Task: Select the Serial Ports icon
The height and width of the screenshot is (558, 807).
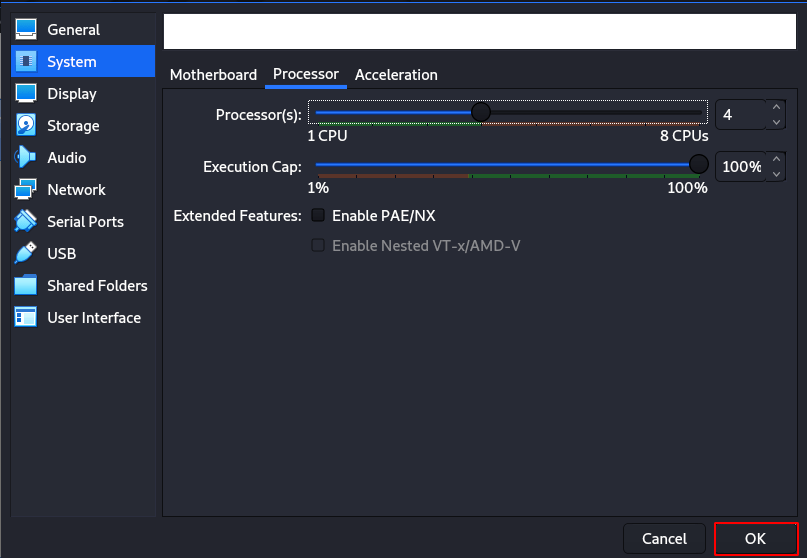Action: click(x=26, y=221)
